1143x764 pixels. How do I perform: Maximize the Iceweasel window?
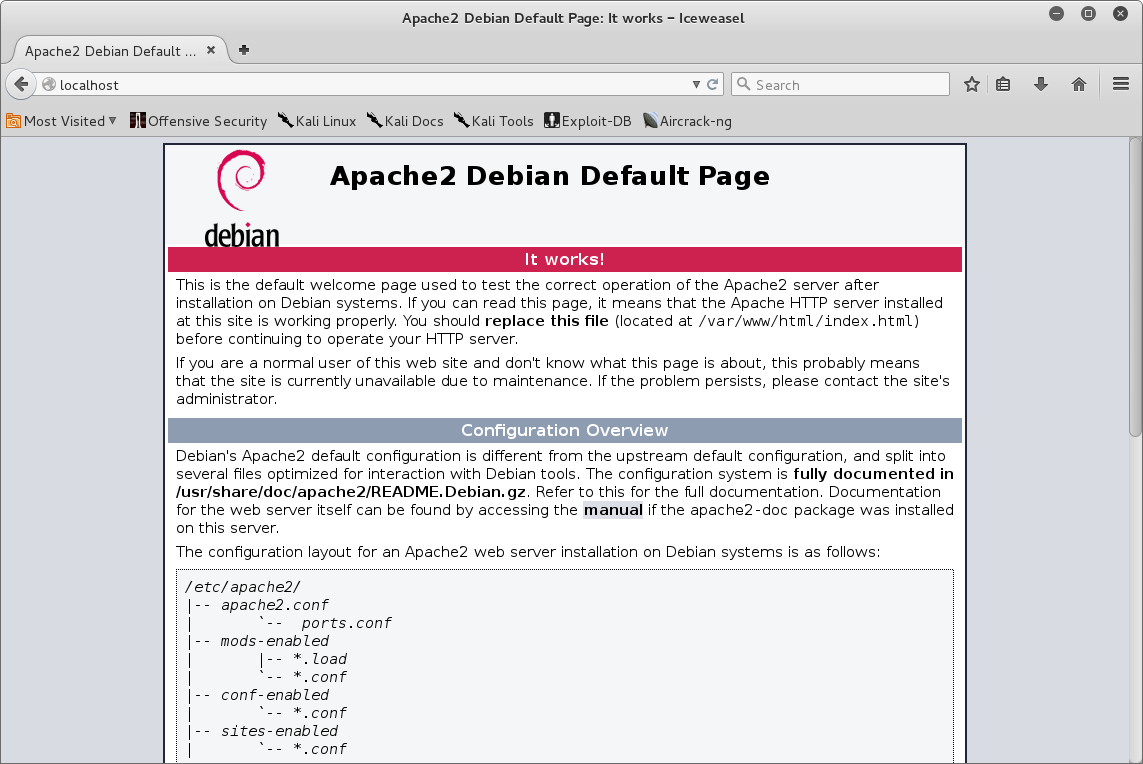pyautogui.click(x=1088, y=14)
